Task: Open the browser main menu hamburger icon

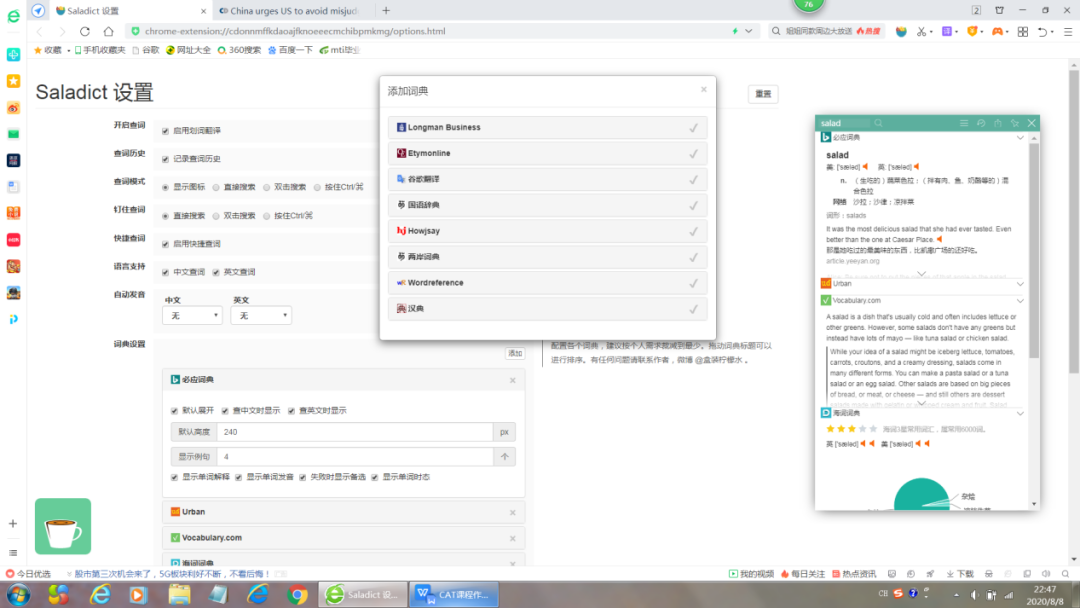Action: (1068, 31)
